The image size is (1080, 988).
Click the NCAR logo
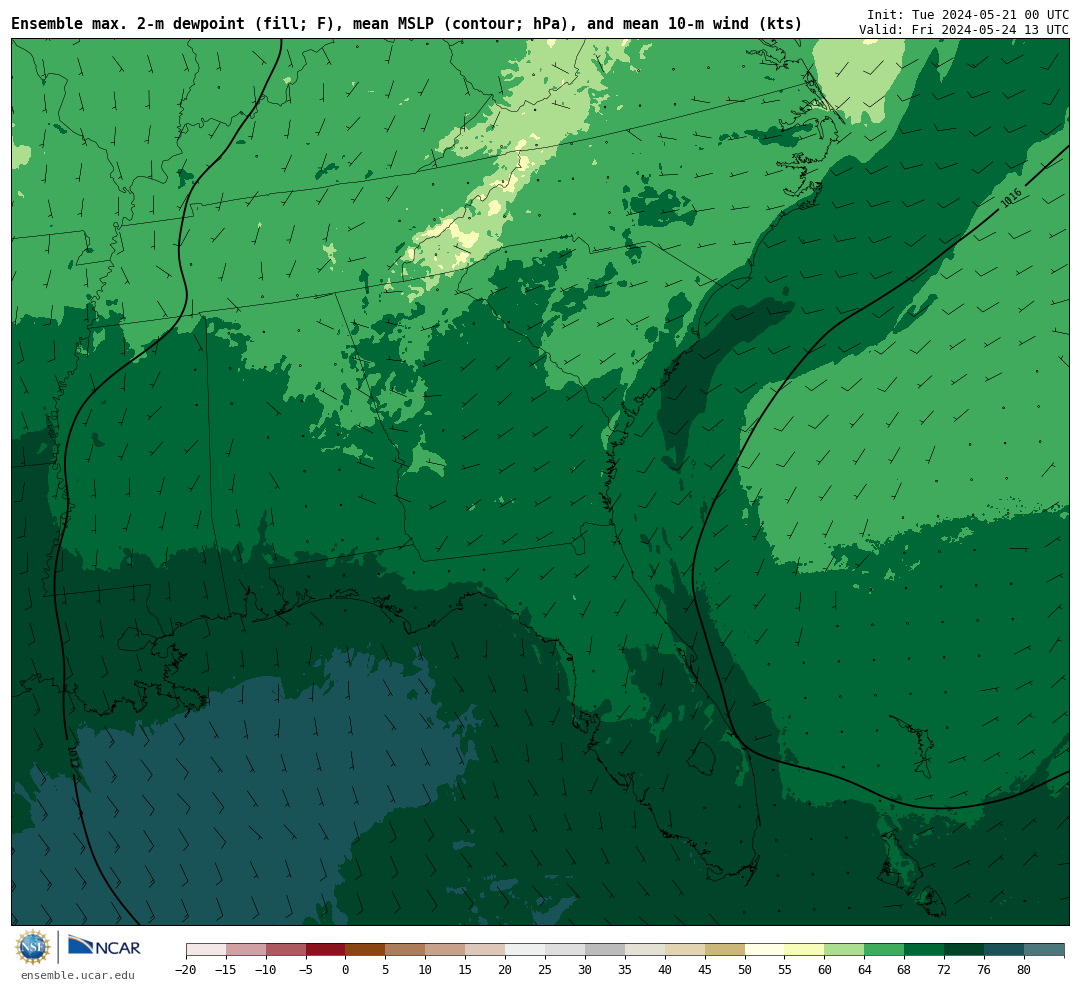point(104,946)
